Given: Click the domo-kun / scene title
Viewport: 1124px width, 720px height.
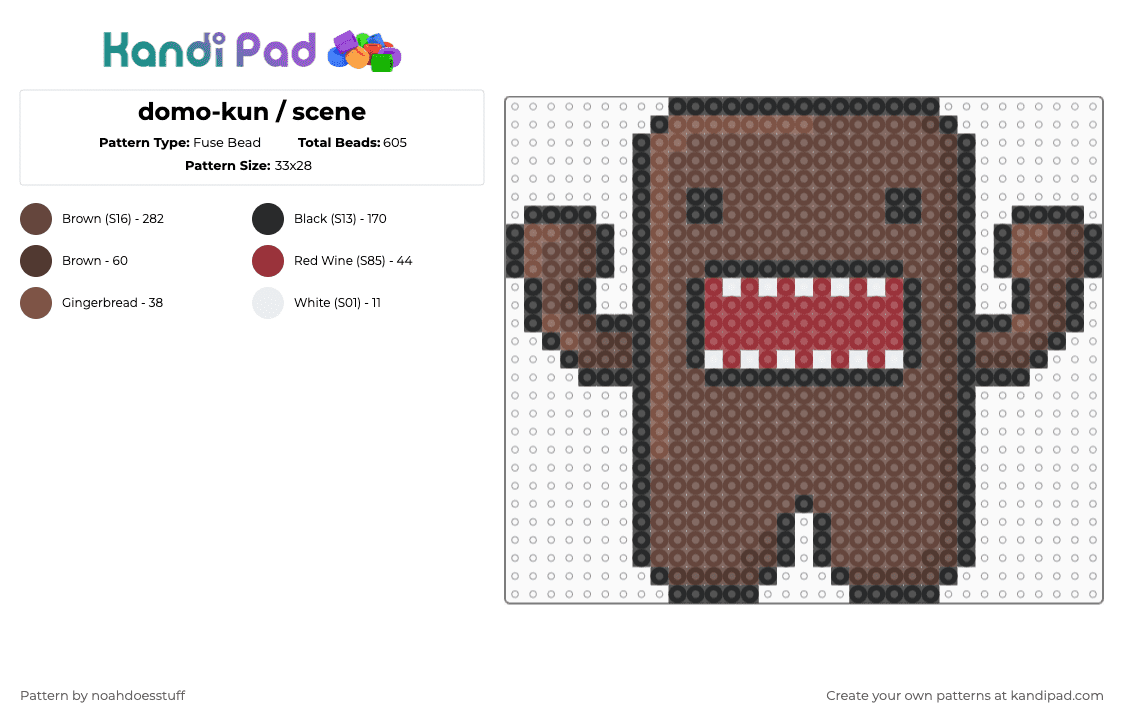Looking at the screenshot, I should [252, 112].
